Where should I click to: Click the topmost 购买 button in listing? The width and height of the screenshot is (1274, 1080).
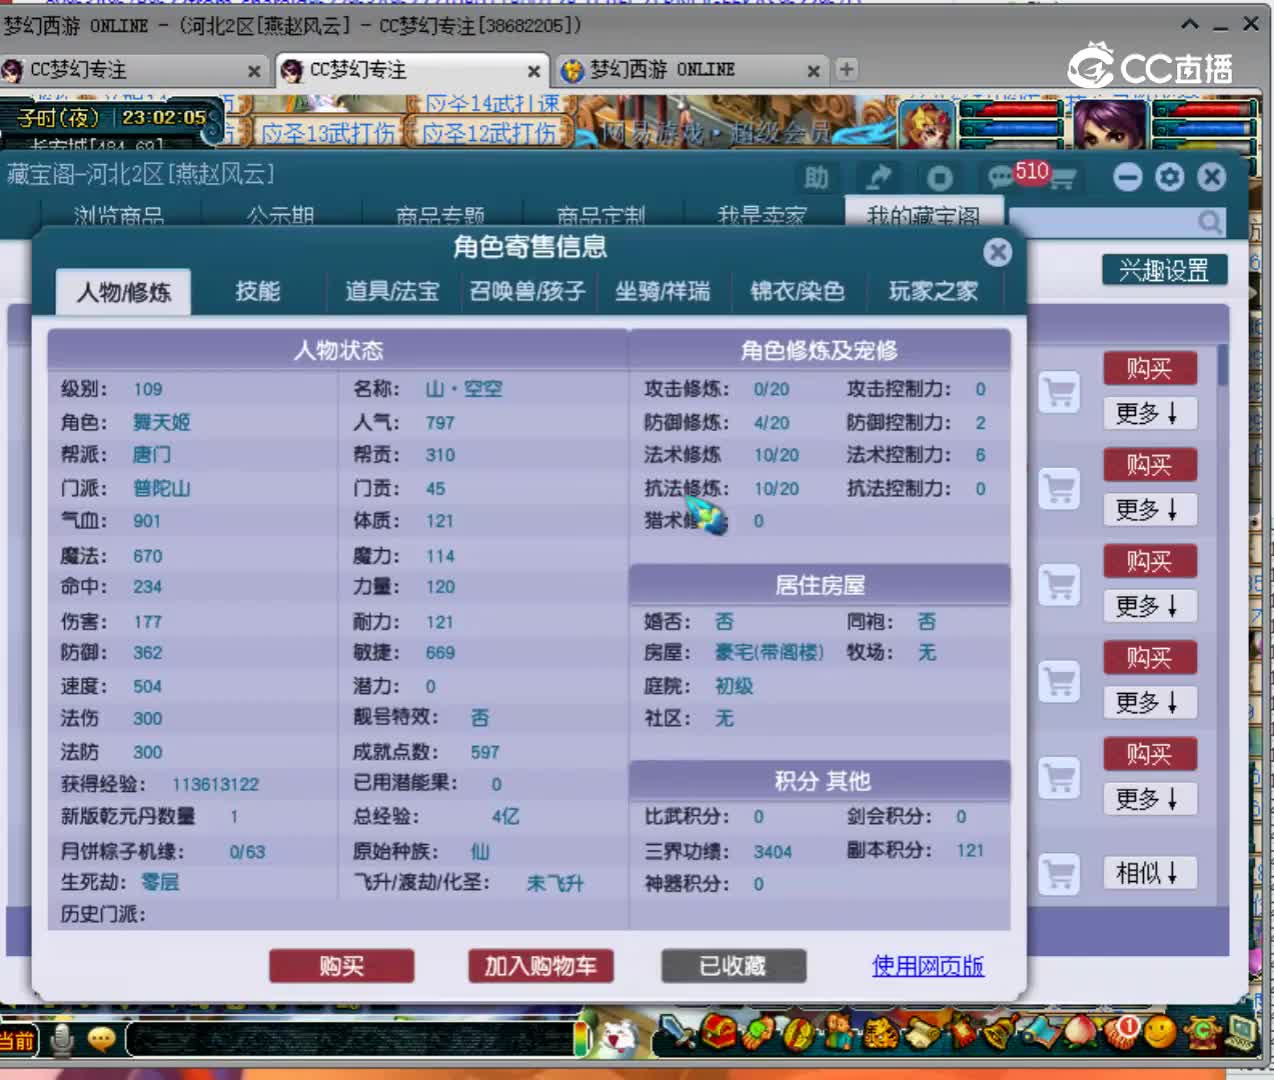[x=1150, y=368]
